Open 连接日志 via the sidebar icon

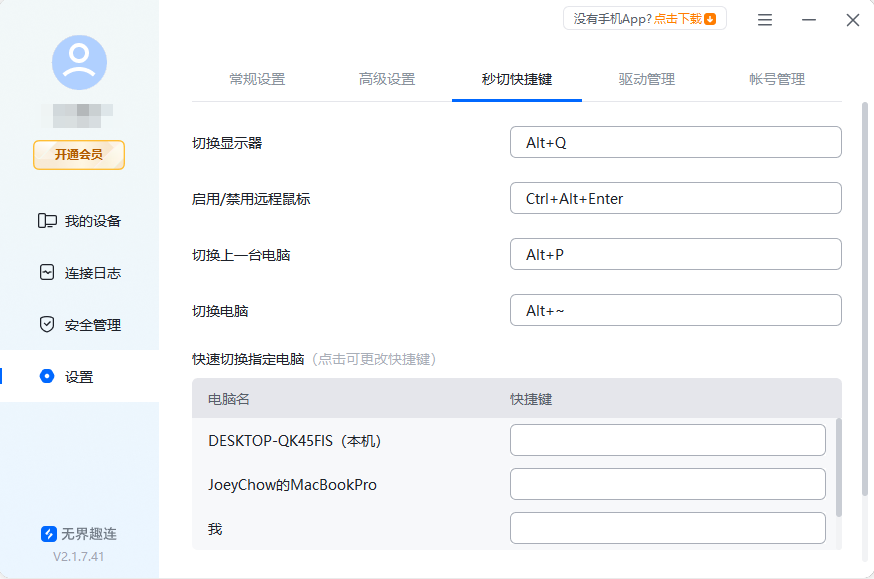tap(47, 273)
